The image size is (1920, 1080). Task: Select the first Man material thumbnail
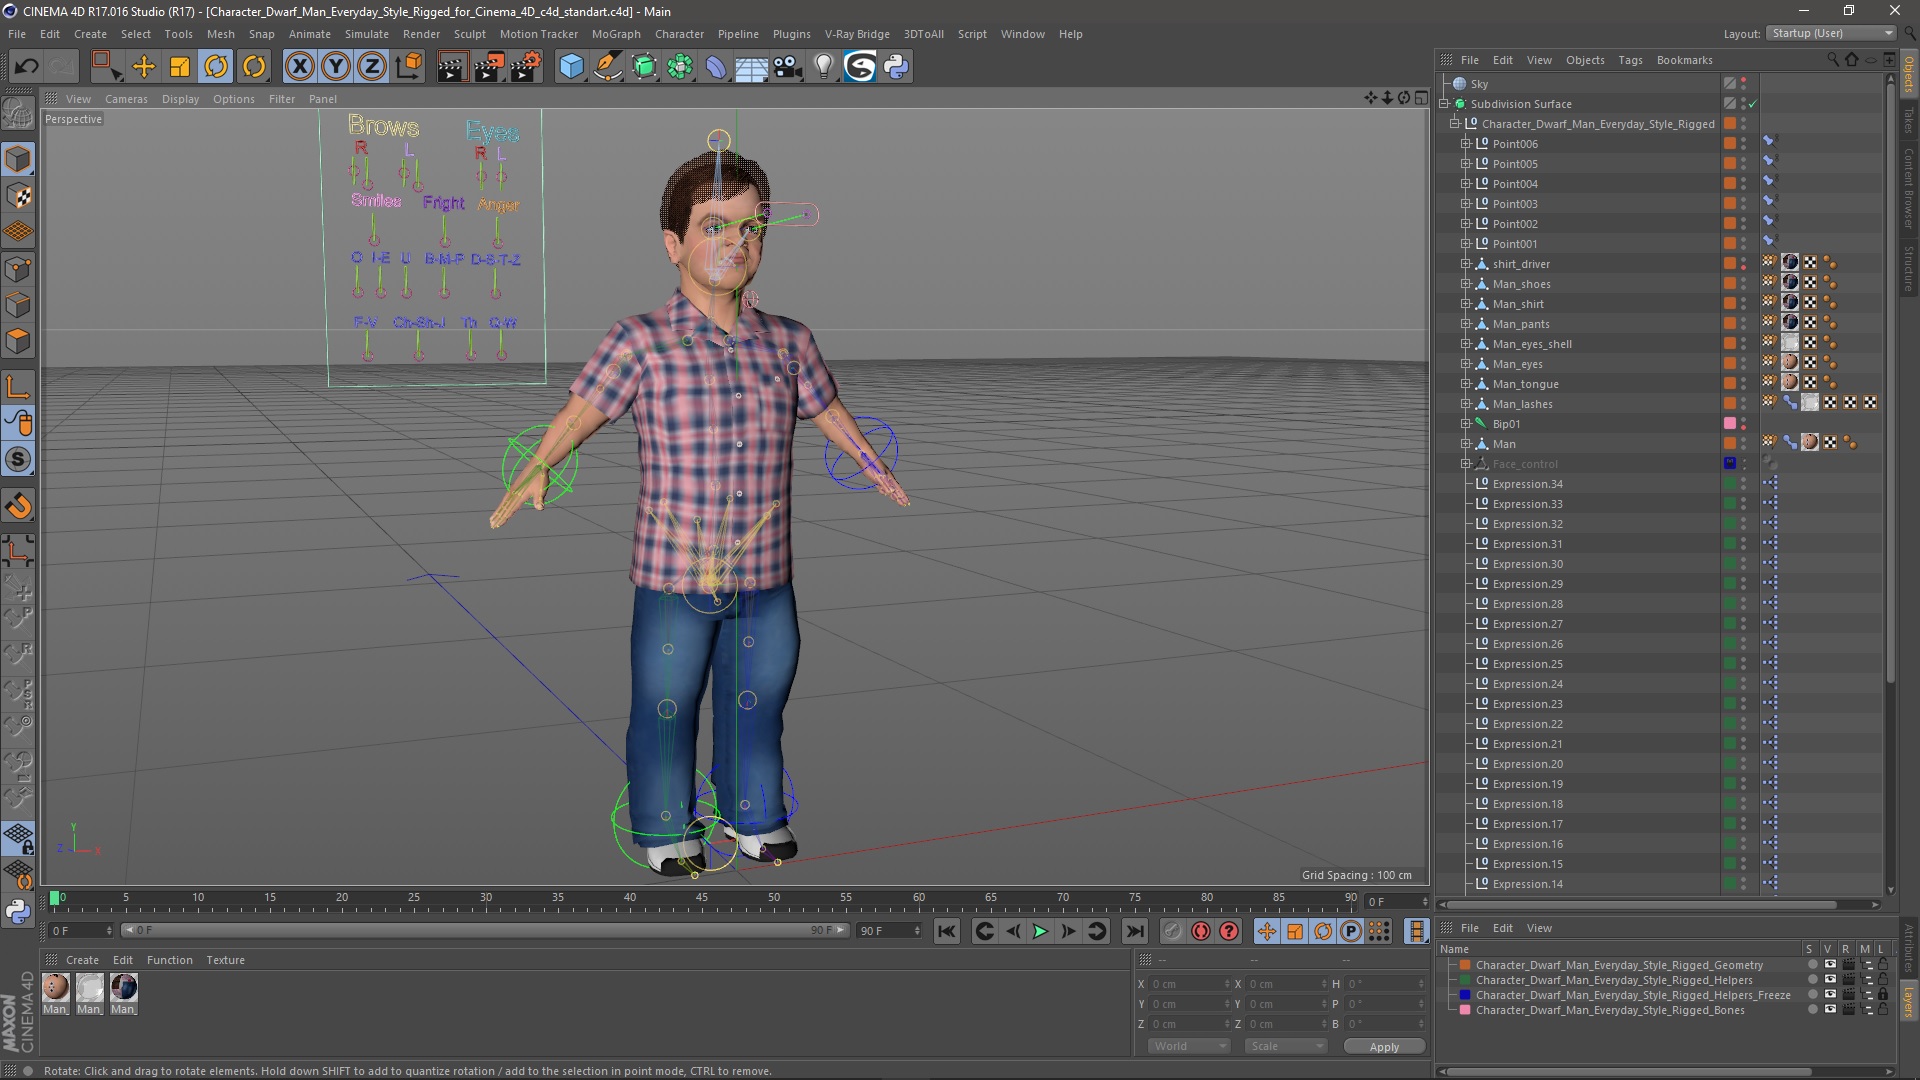click(x=56, y=988)
